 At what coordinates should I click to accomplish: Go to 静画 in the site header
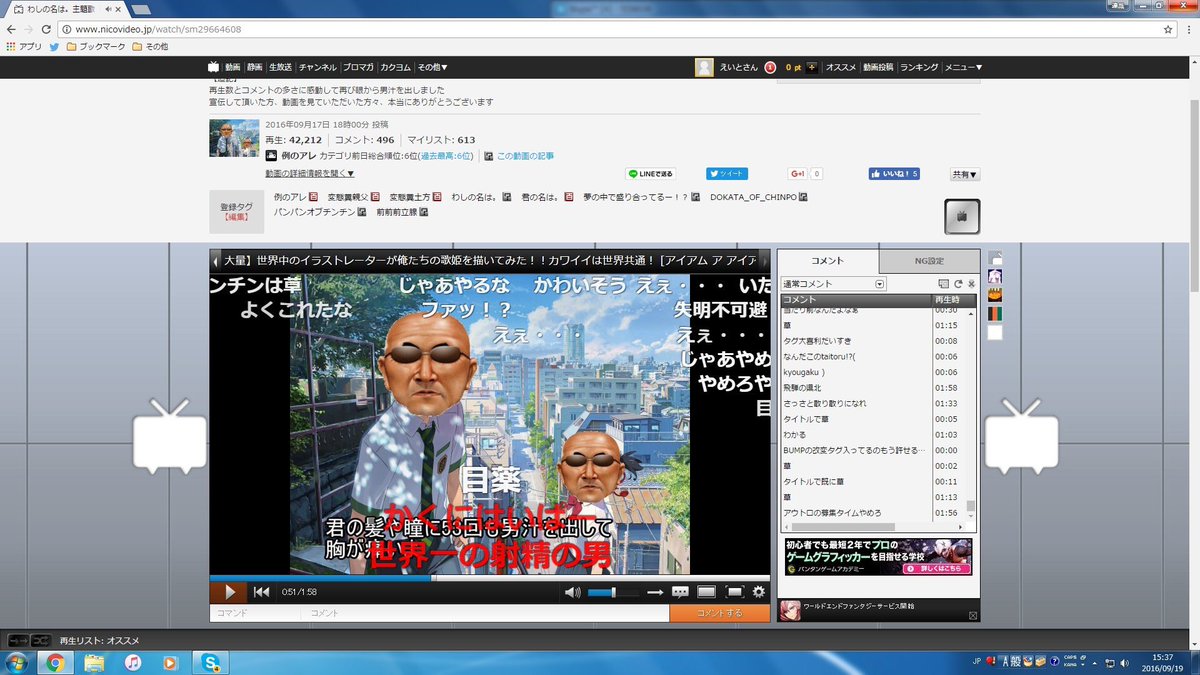[x=255, y=67]
